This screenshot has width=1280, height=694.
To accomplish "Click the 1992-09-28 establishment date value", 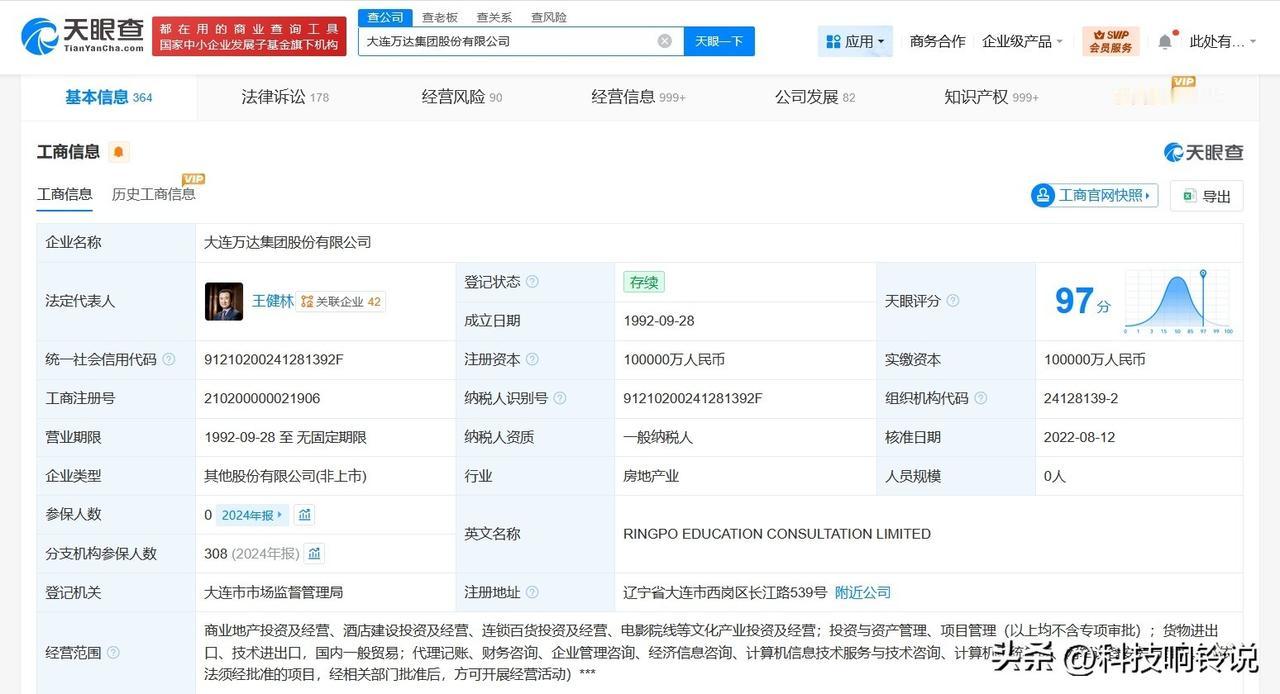I will 659,321.
